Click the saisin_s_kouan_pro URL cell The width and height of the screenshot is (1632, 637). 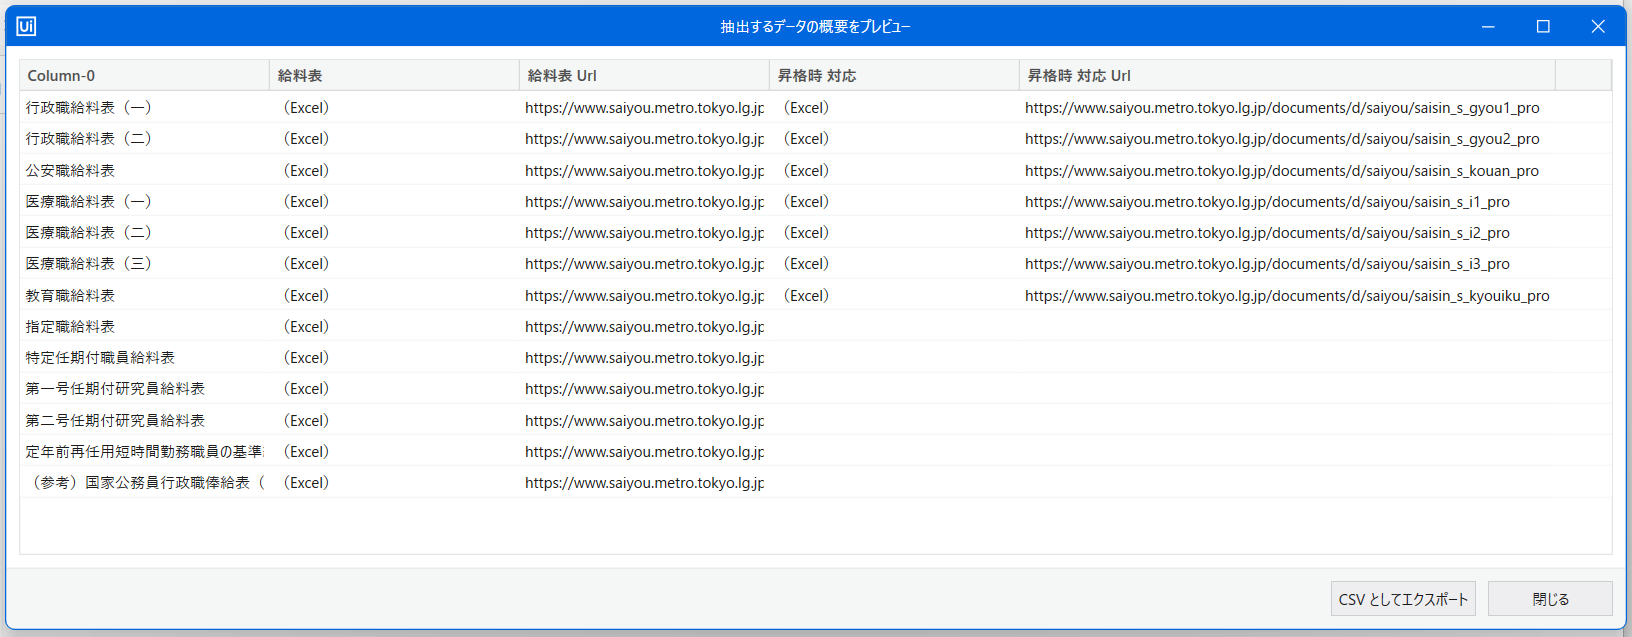[1287, 171]
